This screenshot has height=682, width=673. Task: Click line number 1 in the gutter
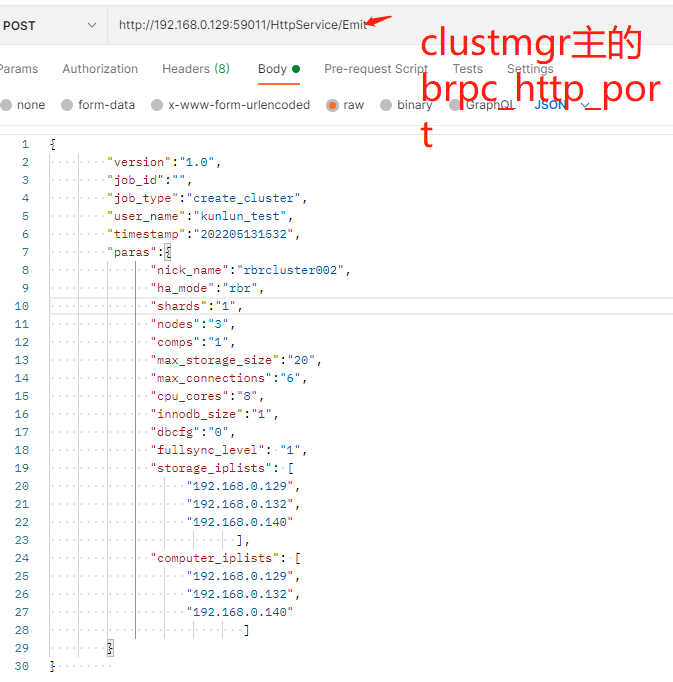tap(25, 144)
